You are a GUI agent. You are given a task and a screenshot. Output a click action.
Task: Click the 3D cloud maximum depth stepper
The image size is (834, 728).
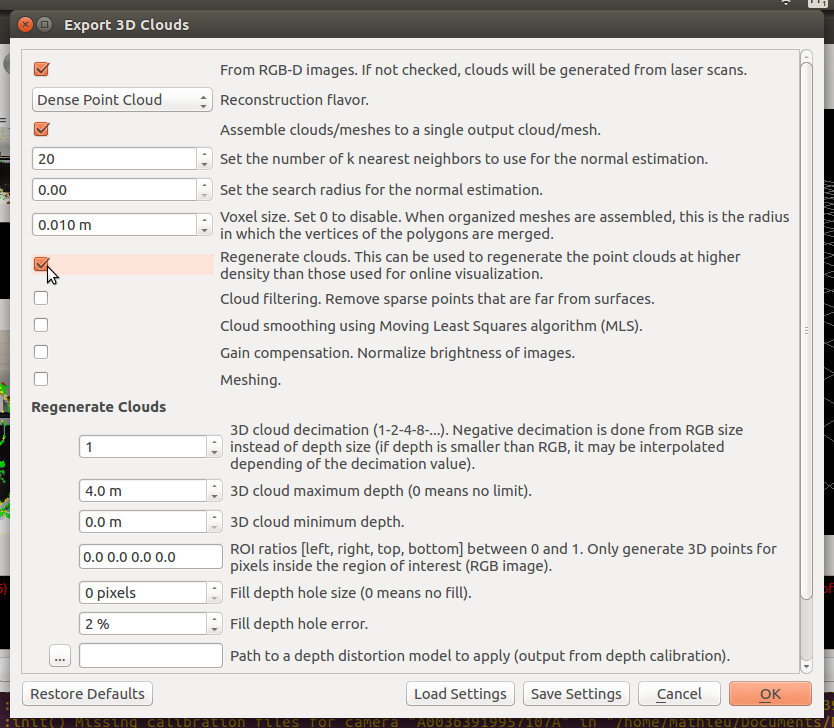(x=214, y=491)
